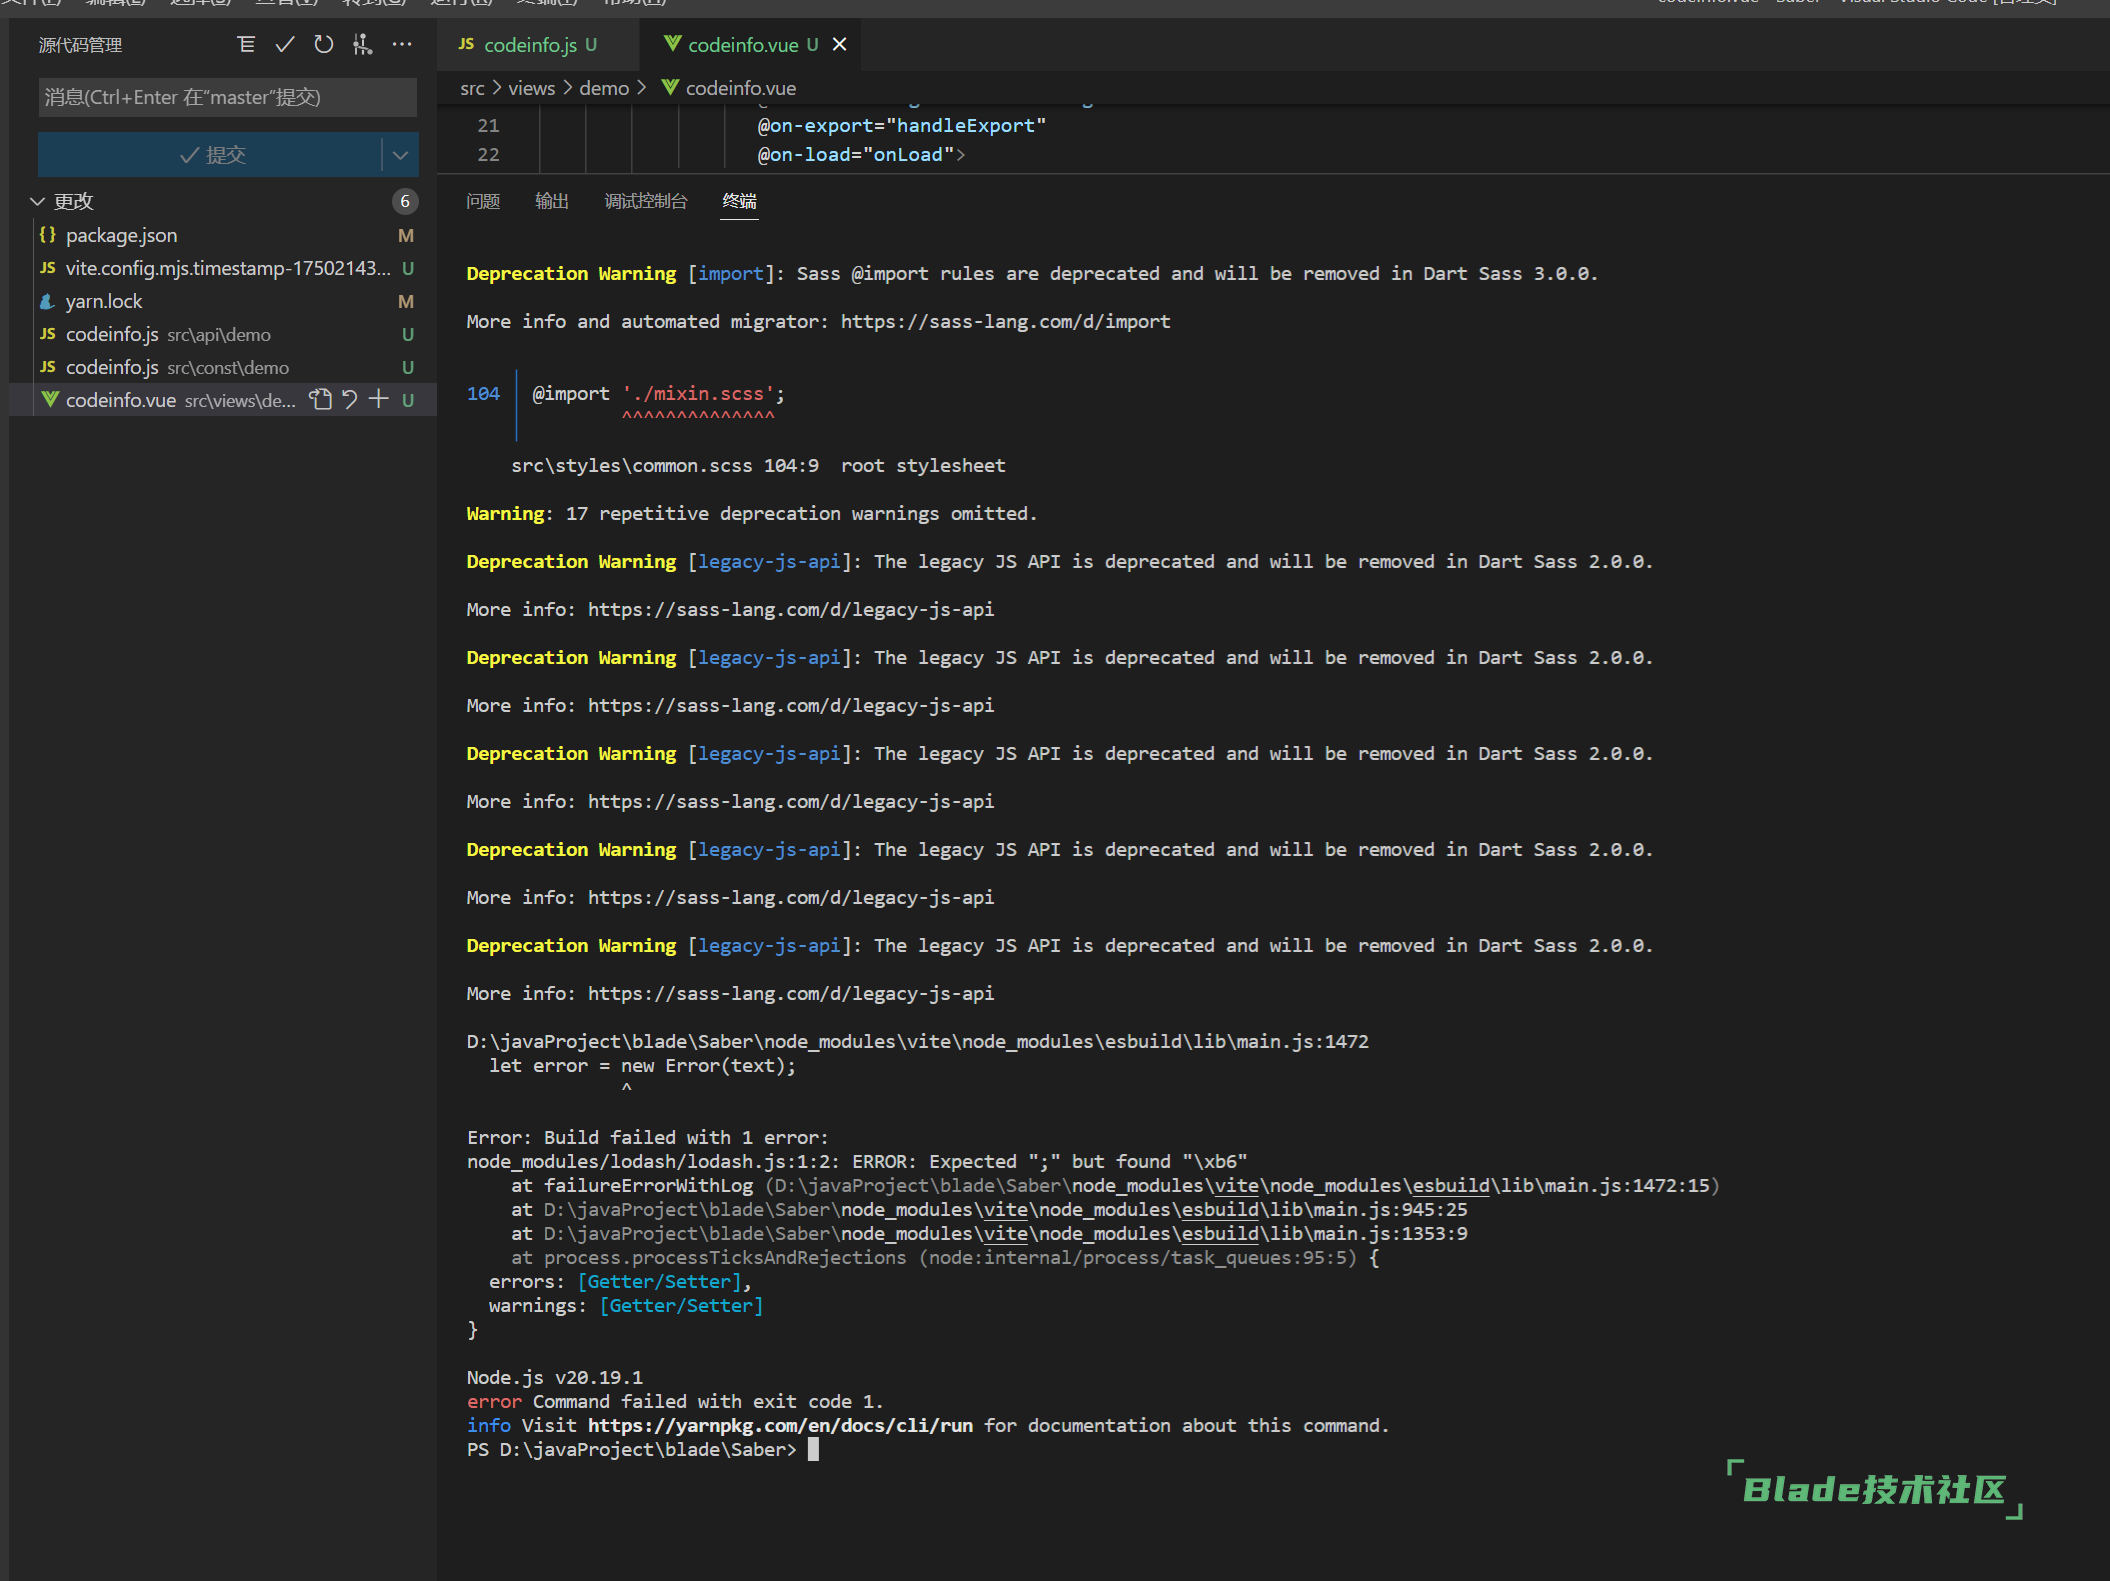Stage changes with plus on codeinfo.vue row

pyautogui.click(x=379, y=400)
